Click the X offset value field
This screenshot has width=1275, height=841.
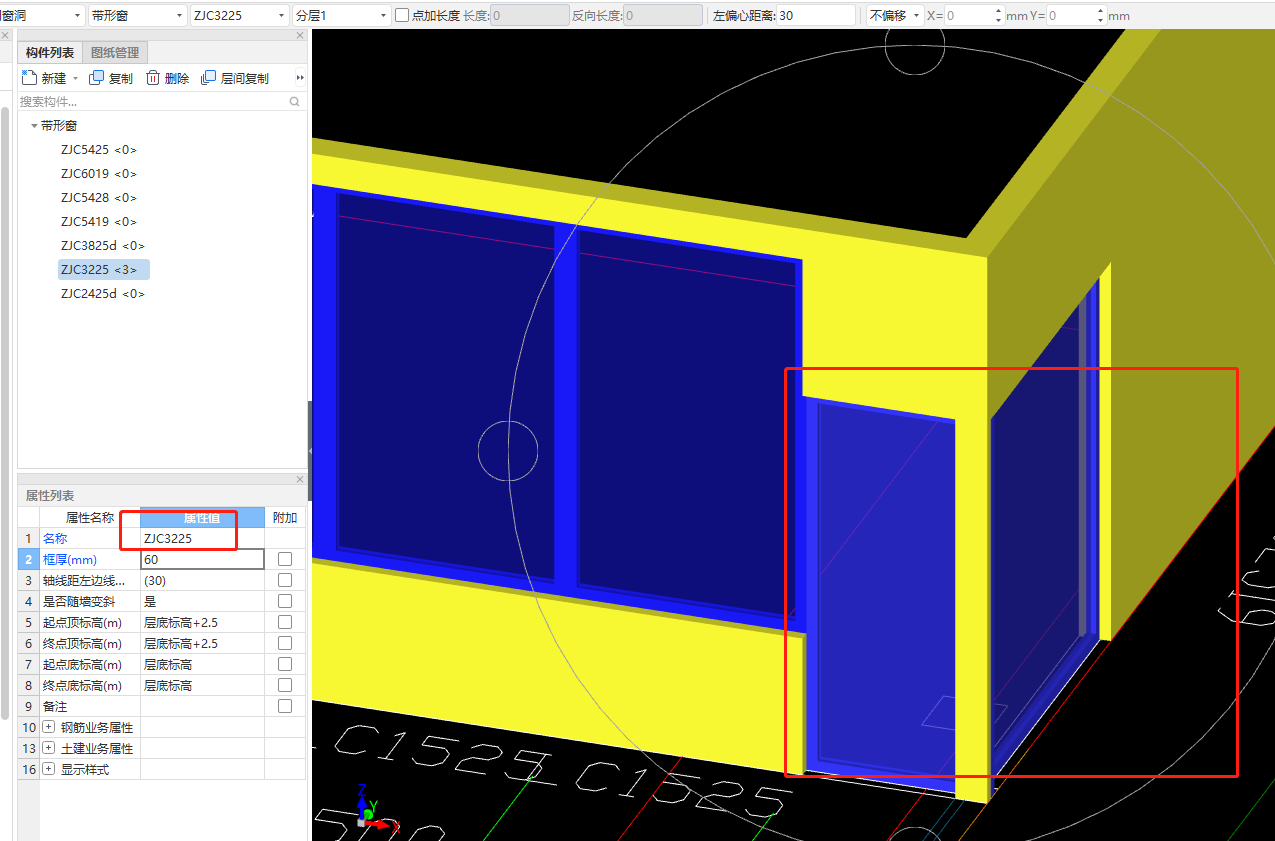969,15
